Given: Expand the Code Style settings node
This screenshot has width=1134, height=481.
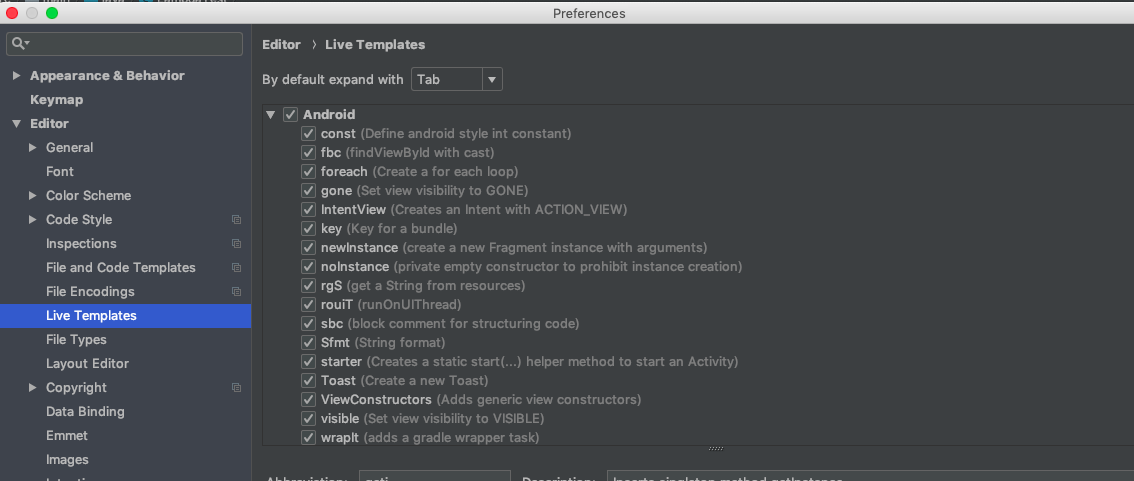Looking at the screenshot, I should tap(32, 220).
